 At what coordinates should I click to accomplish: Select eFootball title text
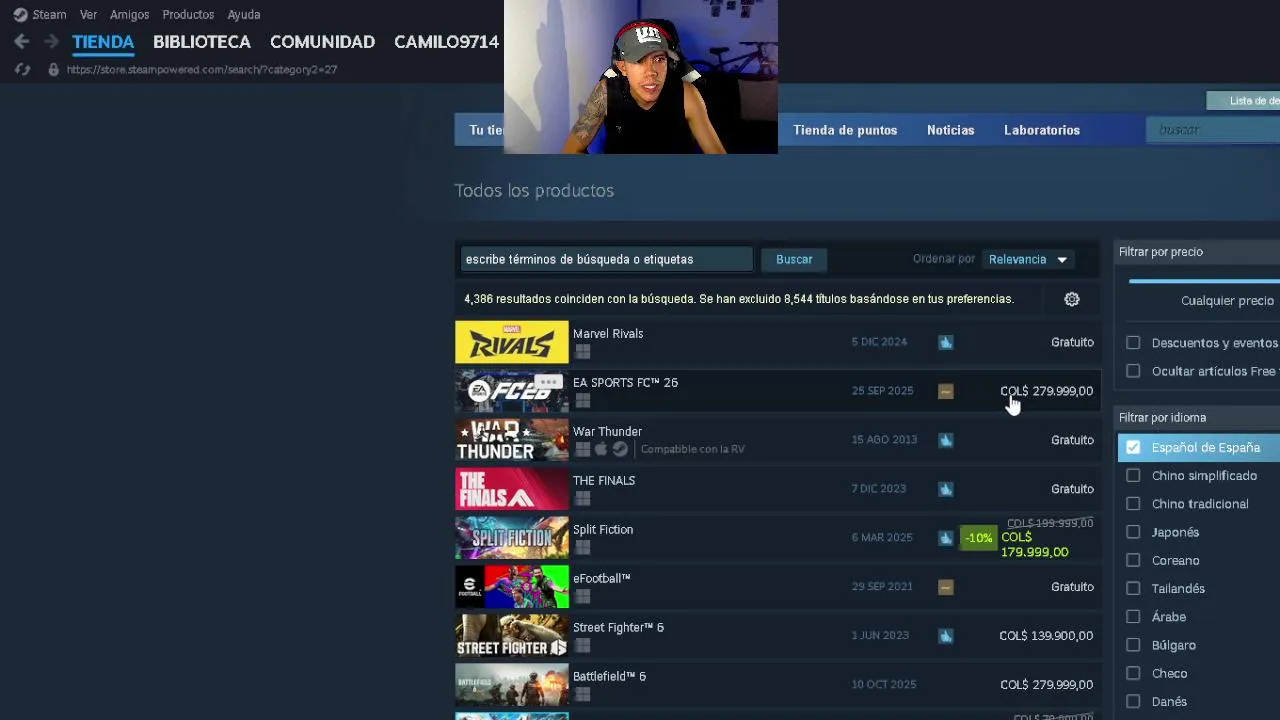click(601, 578)
